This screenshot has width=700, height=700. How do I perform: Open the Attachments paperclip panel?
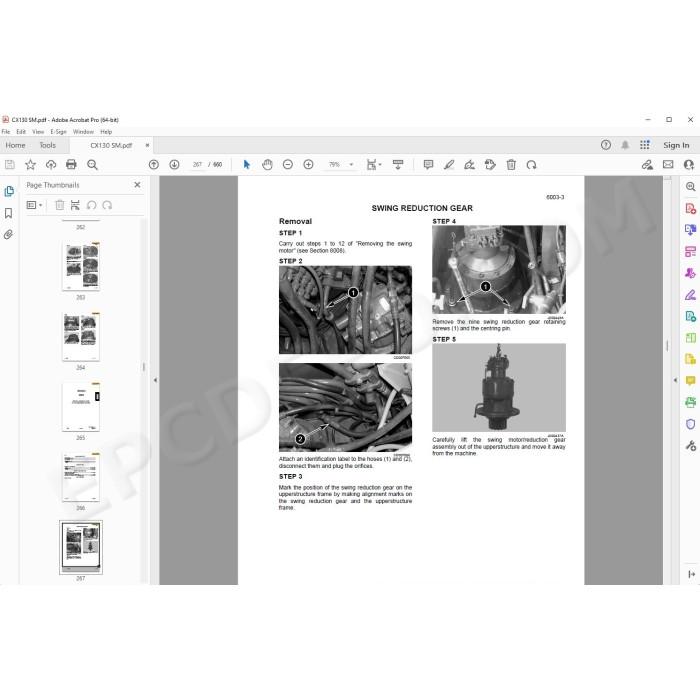click(x=8, y=235)
